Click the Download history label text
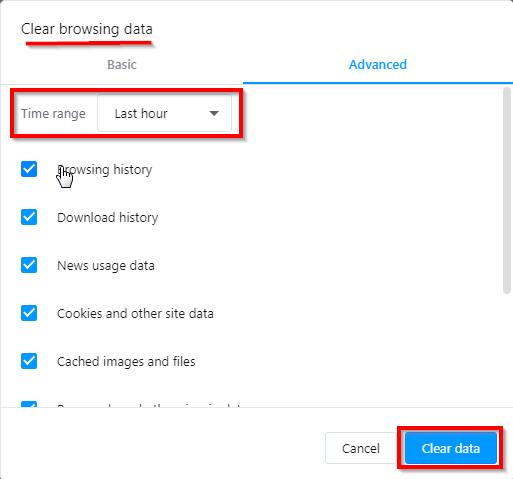Screen dimensions: 513x479 click(108, 218)
